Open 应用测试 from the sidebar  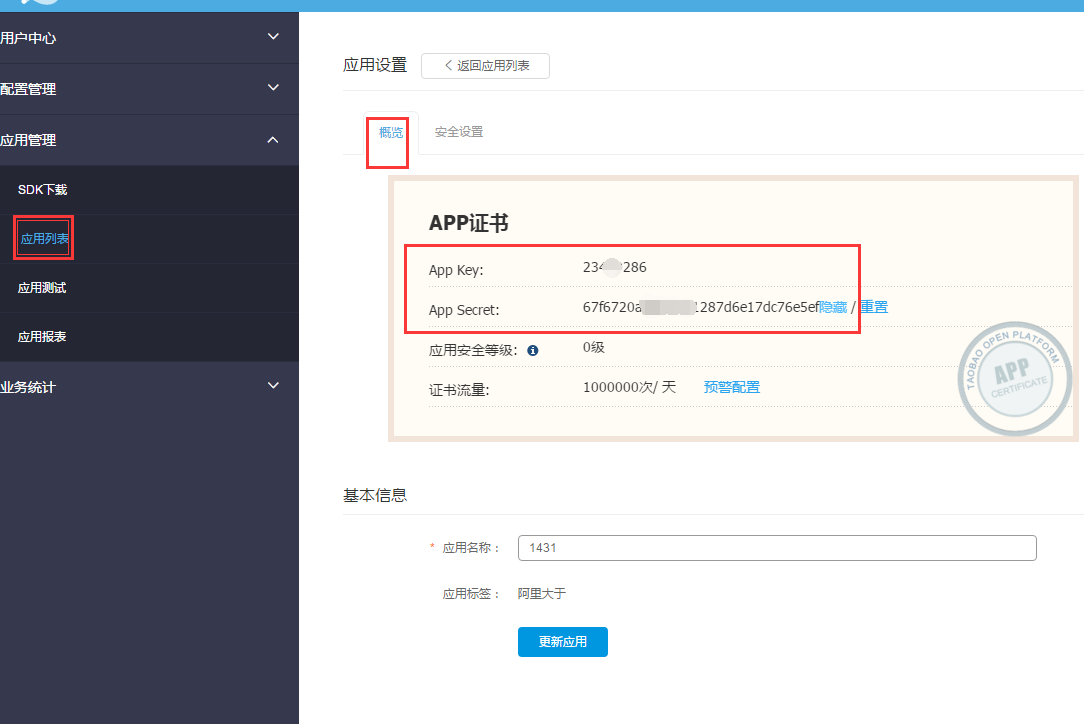pos(43,288)
